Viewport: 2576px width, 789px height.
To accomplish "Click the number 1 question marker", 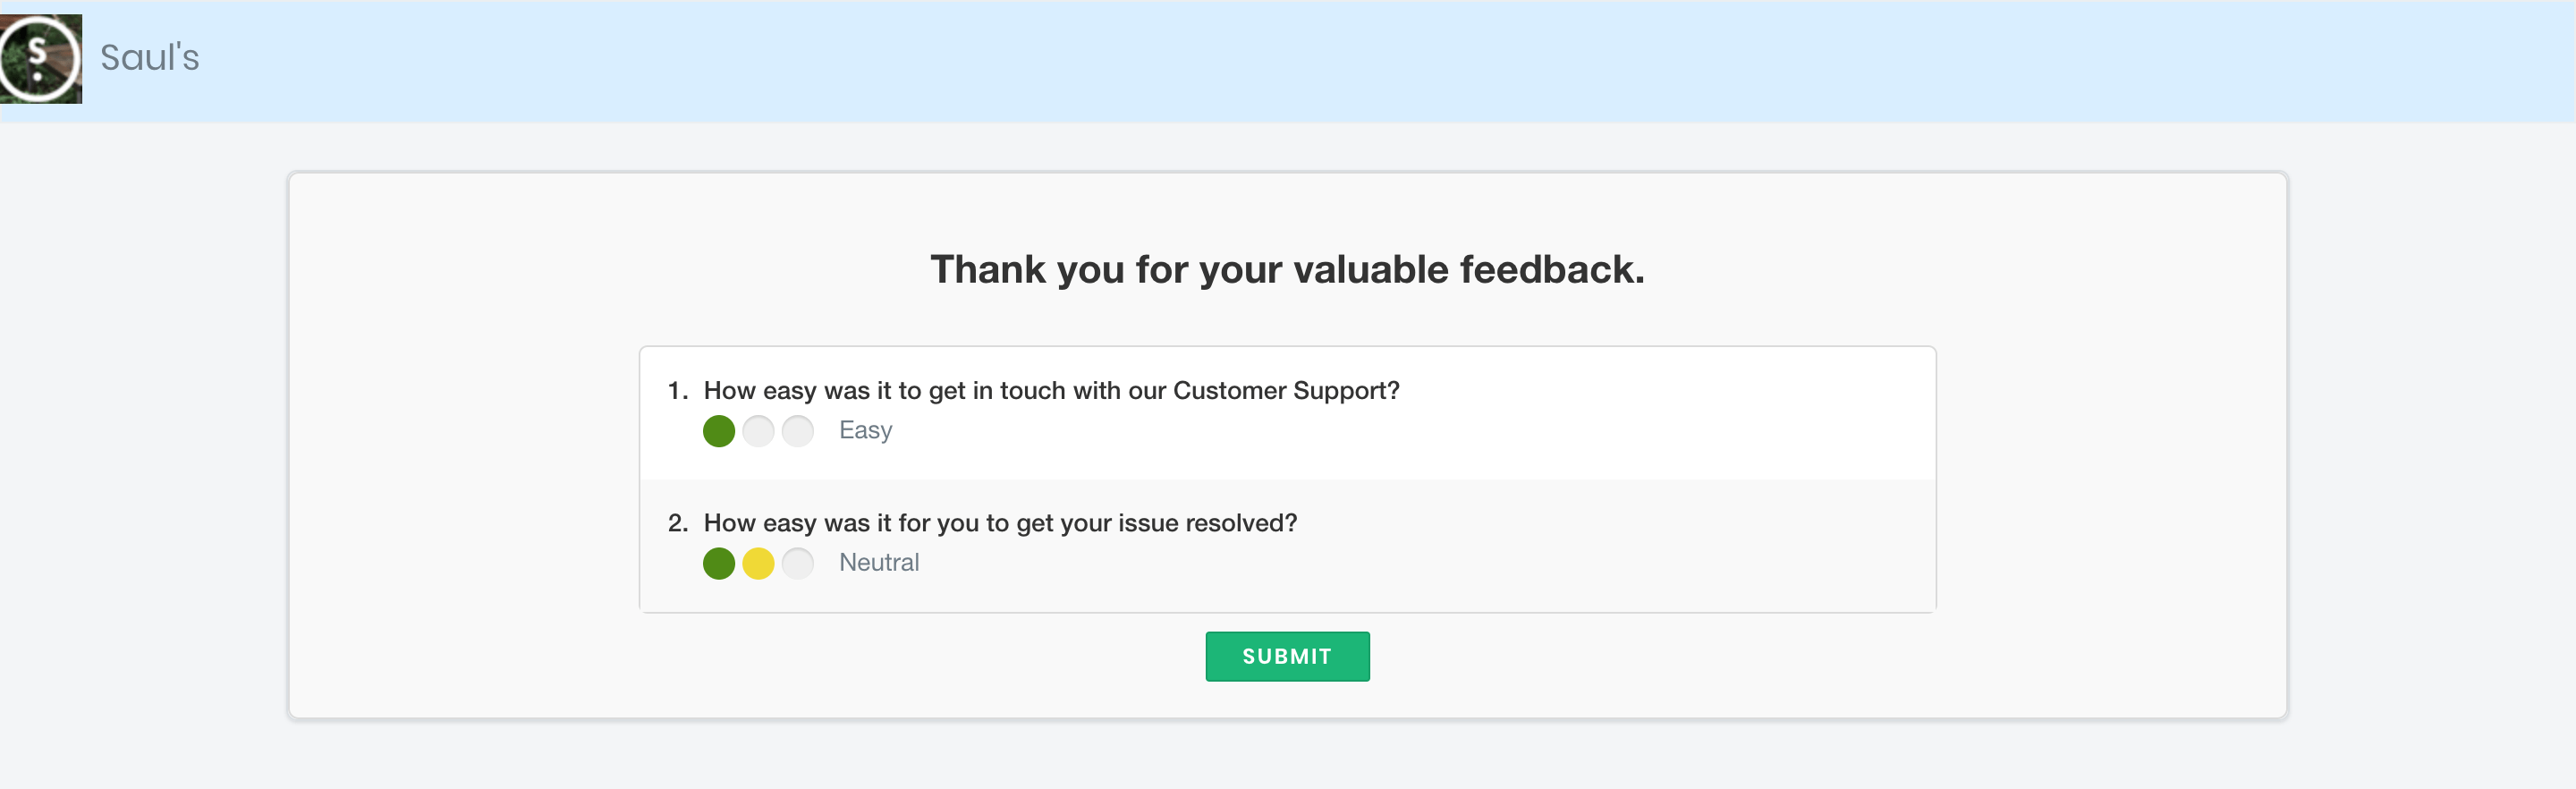I will click(x=677, y=390).
